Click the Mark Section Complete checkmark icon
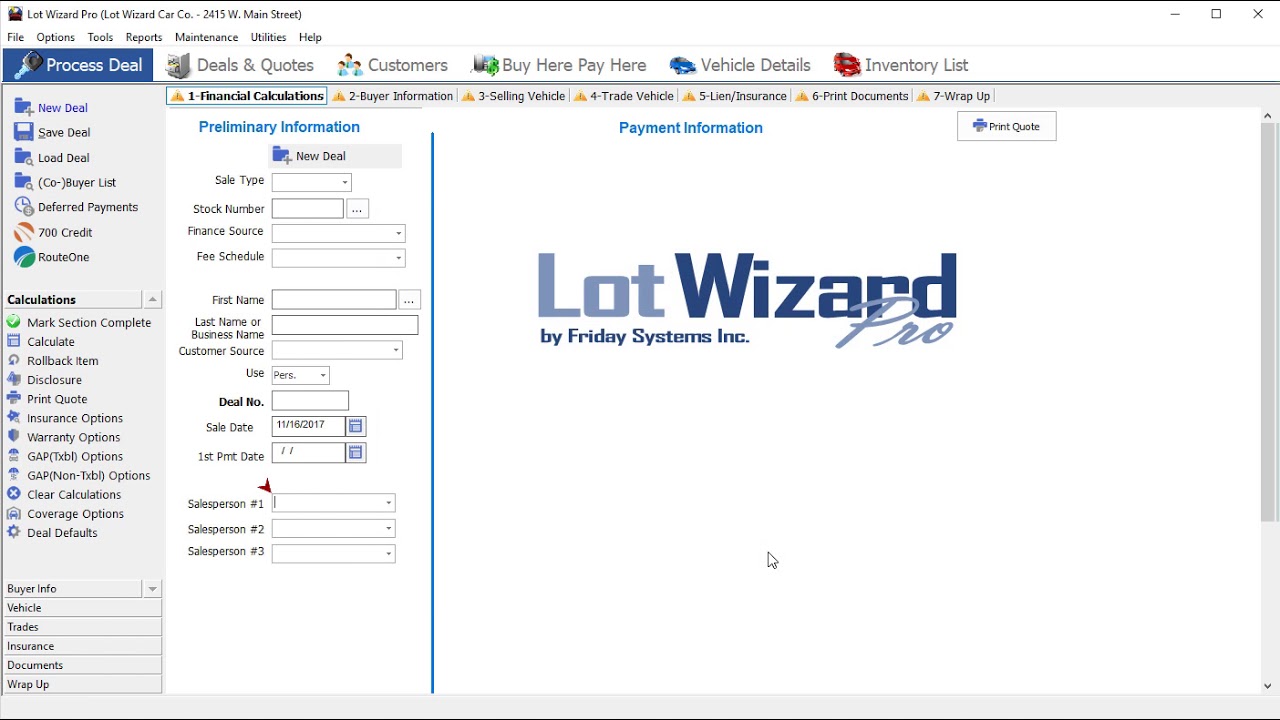Viewport: 1280px width, 720px height. [x=14, y=322]
